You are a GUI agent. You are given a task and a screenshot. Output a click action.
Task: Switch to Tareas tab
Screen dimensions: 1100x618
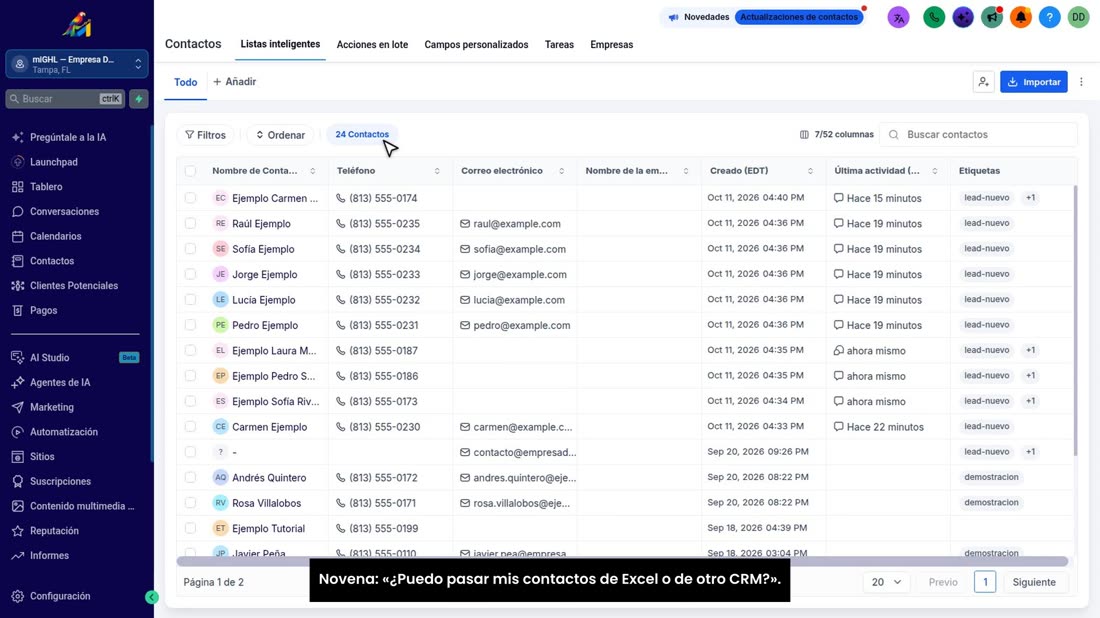pyautogui.click(x=559, y=44)
